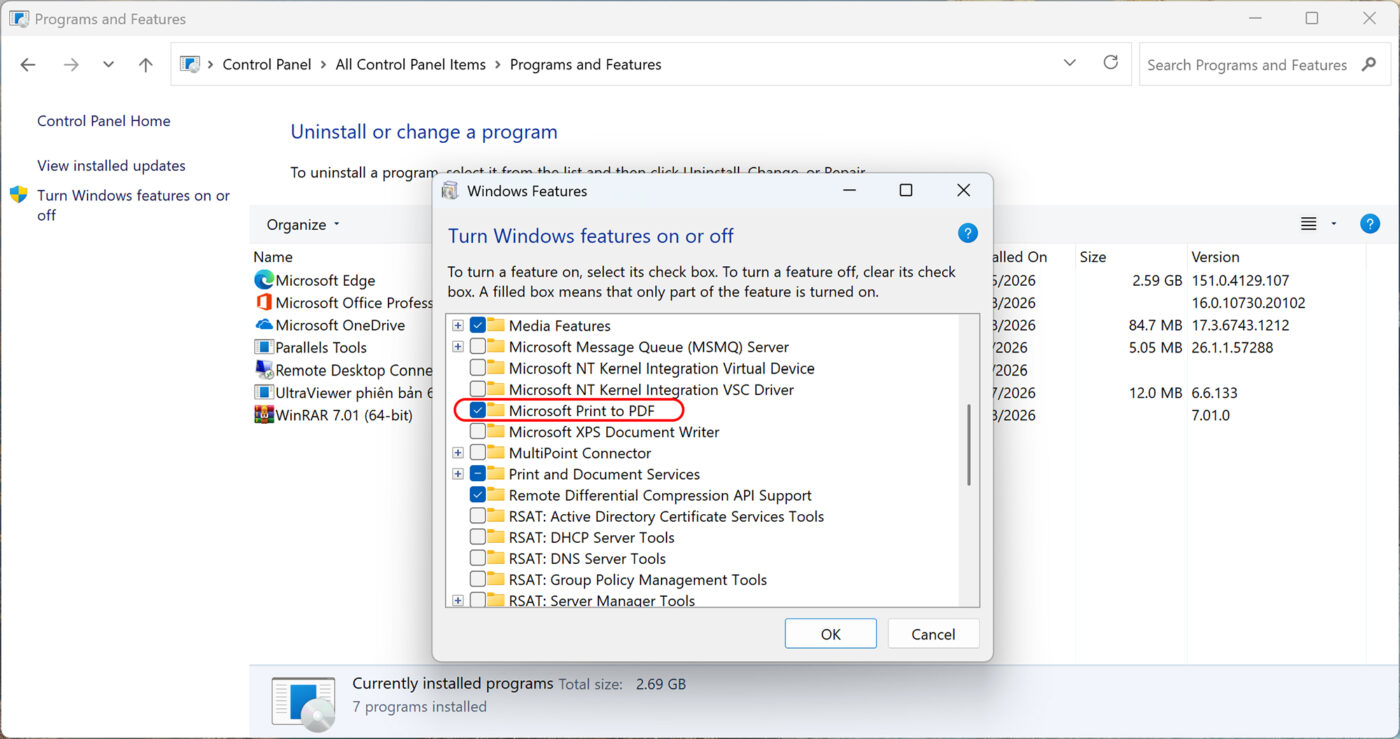Click Windows Features list scrollbar thumb
This screenshot has width=1400, height=739.
[968, 445]
